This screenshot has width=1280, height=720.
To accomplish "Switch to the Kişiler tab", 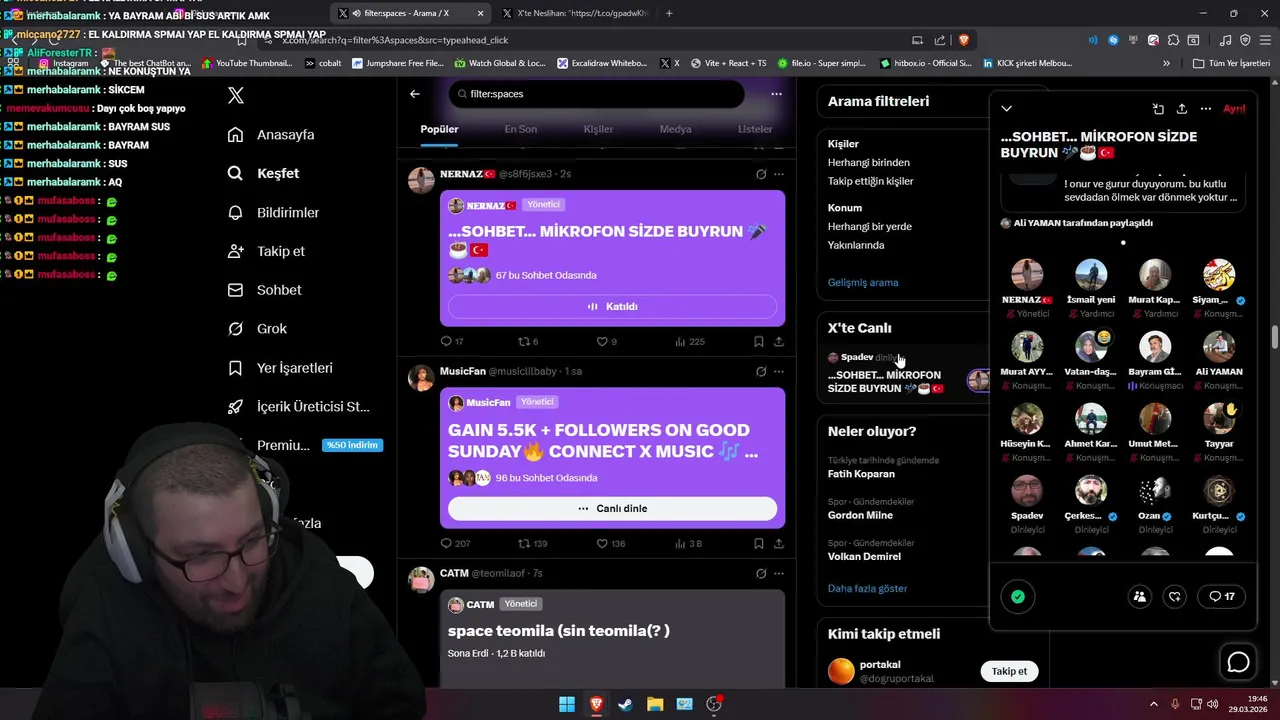I will click(598, 129).
